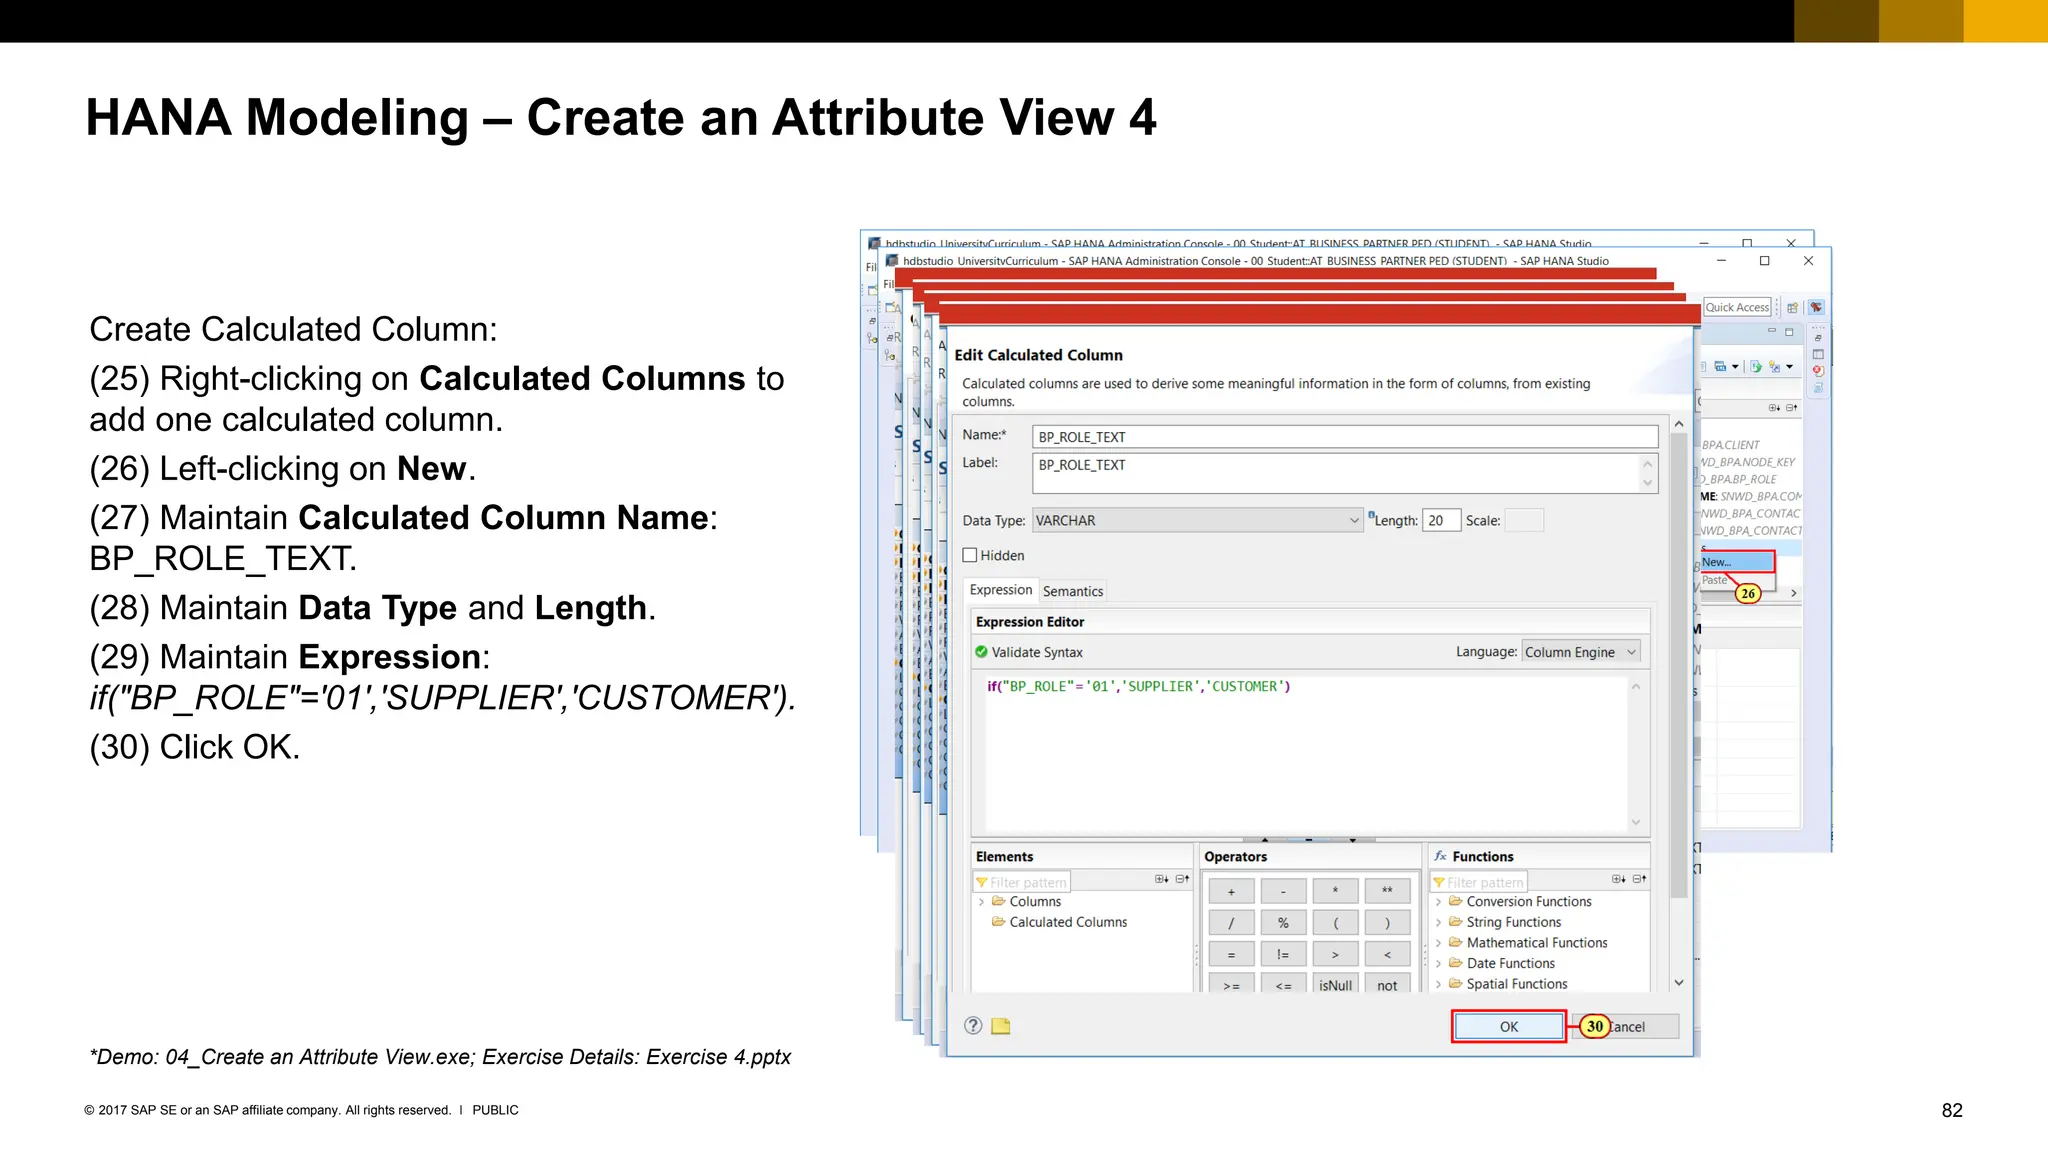This screenshot has height=1152, width=2048.
Task: Click the greater-than operator button
Action: coord(1335,955)
